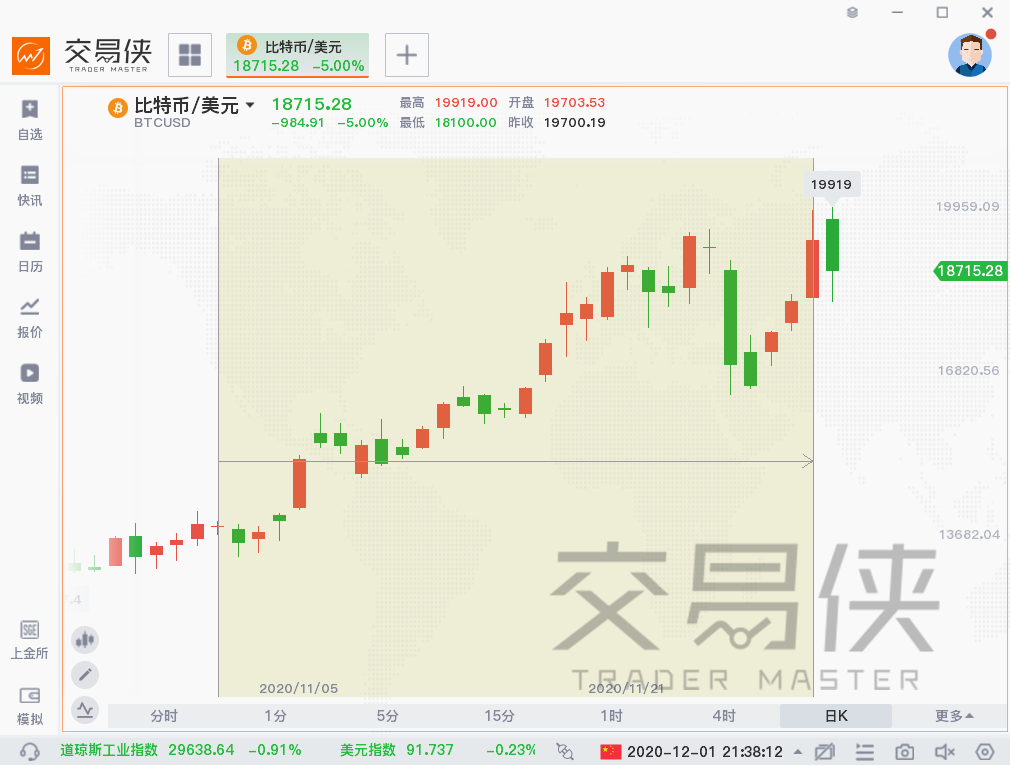The width and height of the screenshot is (1010, 765).
Task: Click the 19959.09 axis price label
Action: 967,206
